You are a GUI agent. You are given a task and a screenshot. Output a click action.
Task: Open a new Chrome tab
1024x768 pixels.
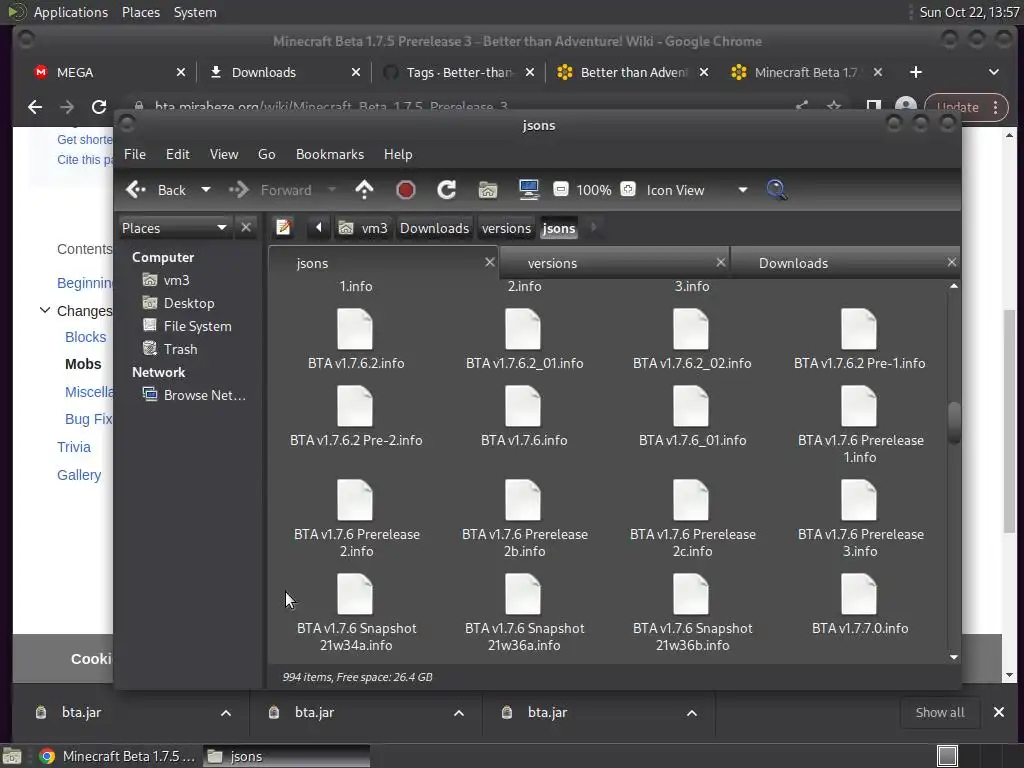916,72
